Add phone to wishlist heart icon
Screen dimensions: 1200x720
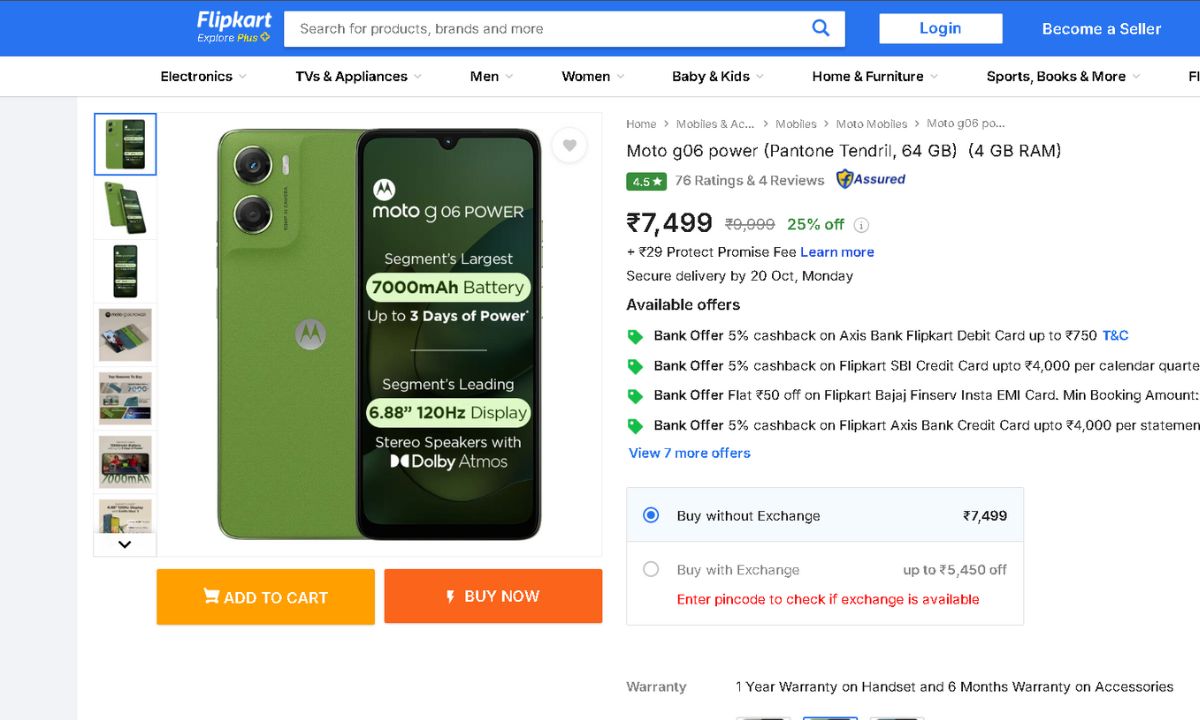569,146
